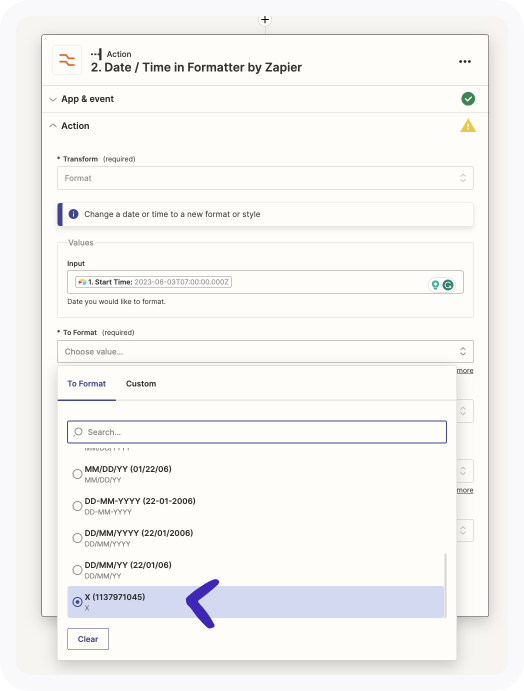Click the format list scrollbar
524x691 pixels.
[x=445, y=585]
